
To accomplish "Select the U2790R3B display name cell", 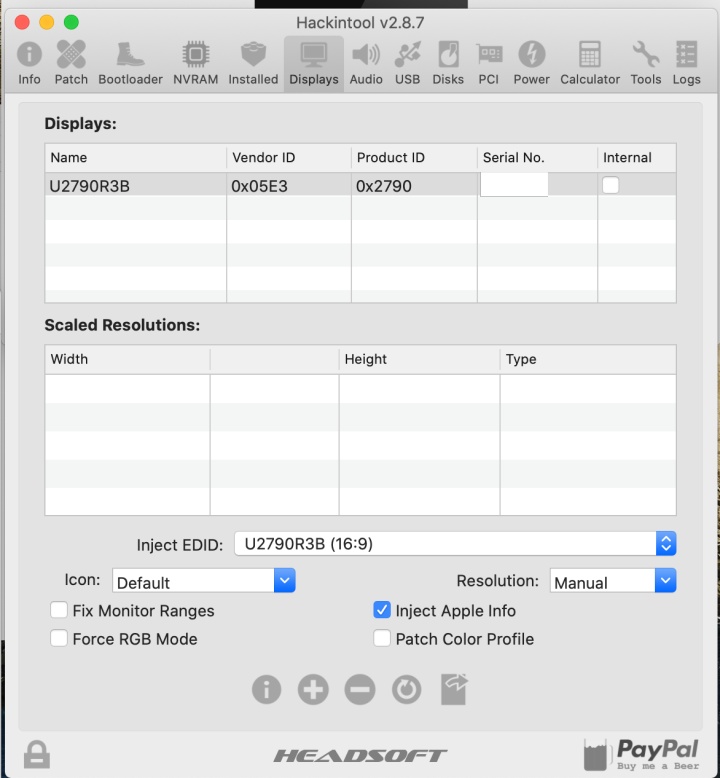I will [135, 186].
